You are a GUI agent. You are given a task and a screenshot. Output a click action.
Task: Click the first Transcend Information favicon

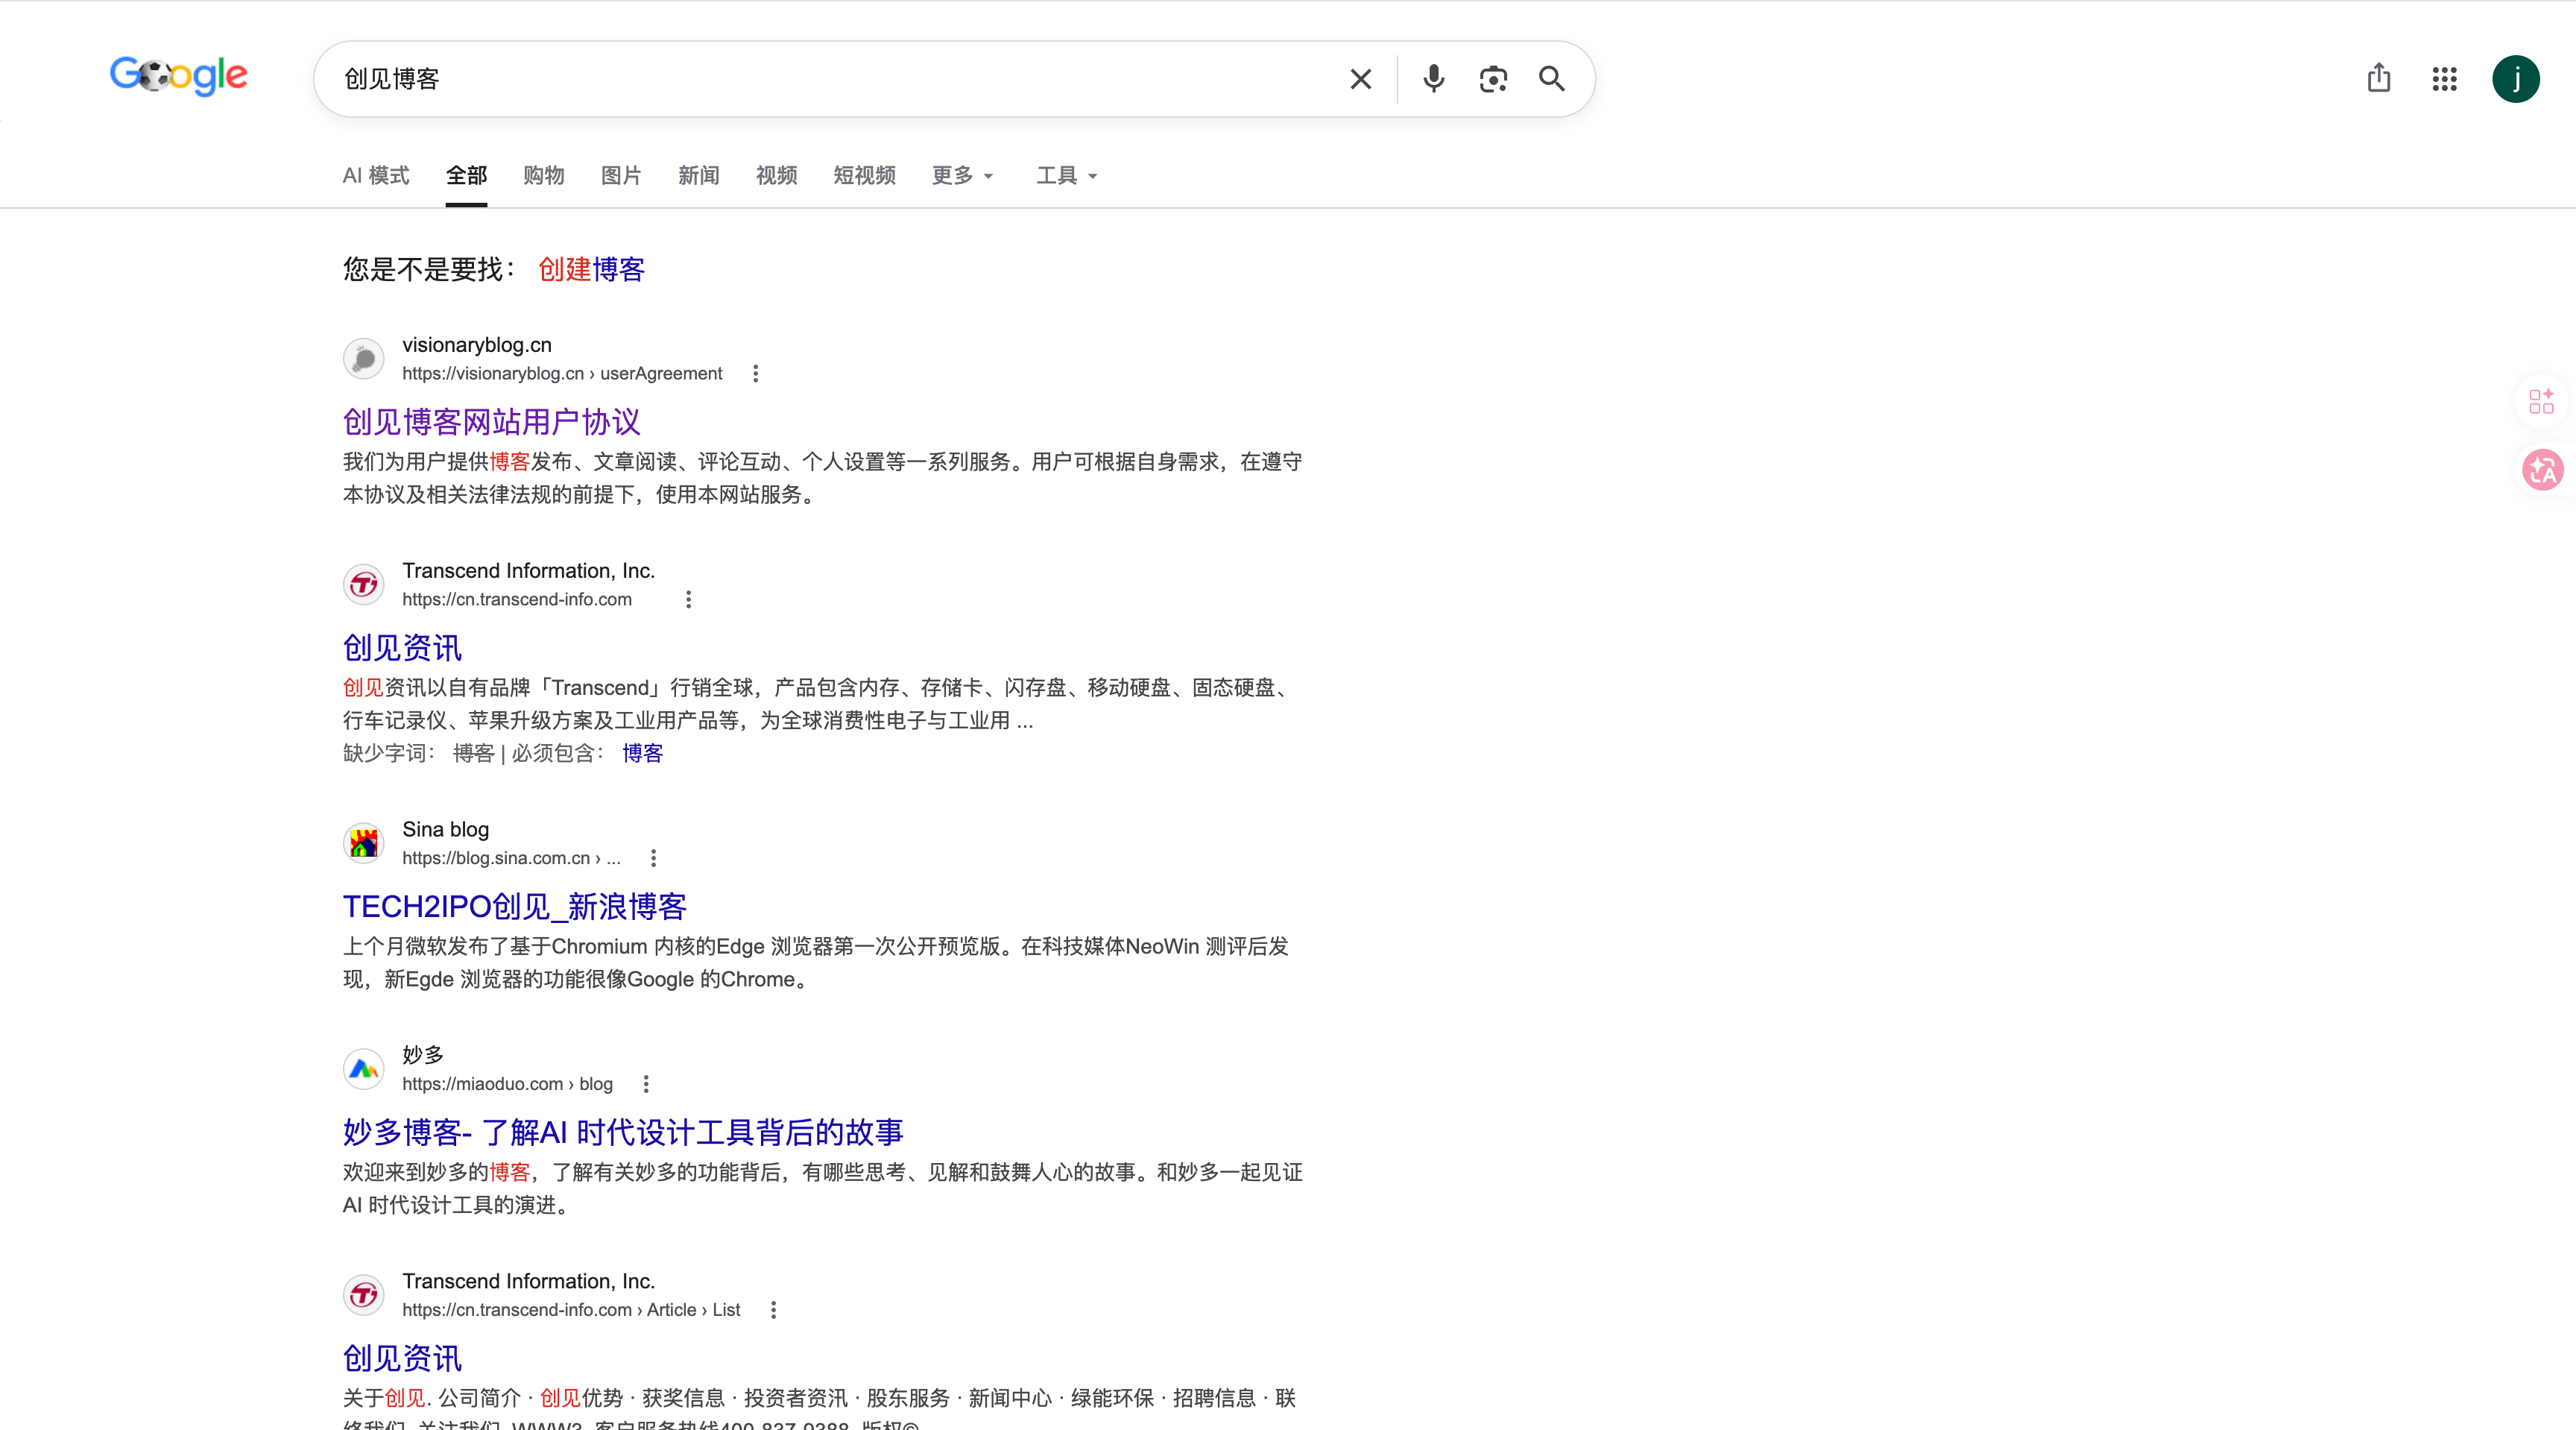[x=364, y=584]
